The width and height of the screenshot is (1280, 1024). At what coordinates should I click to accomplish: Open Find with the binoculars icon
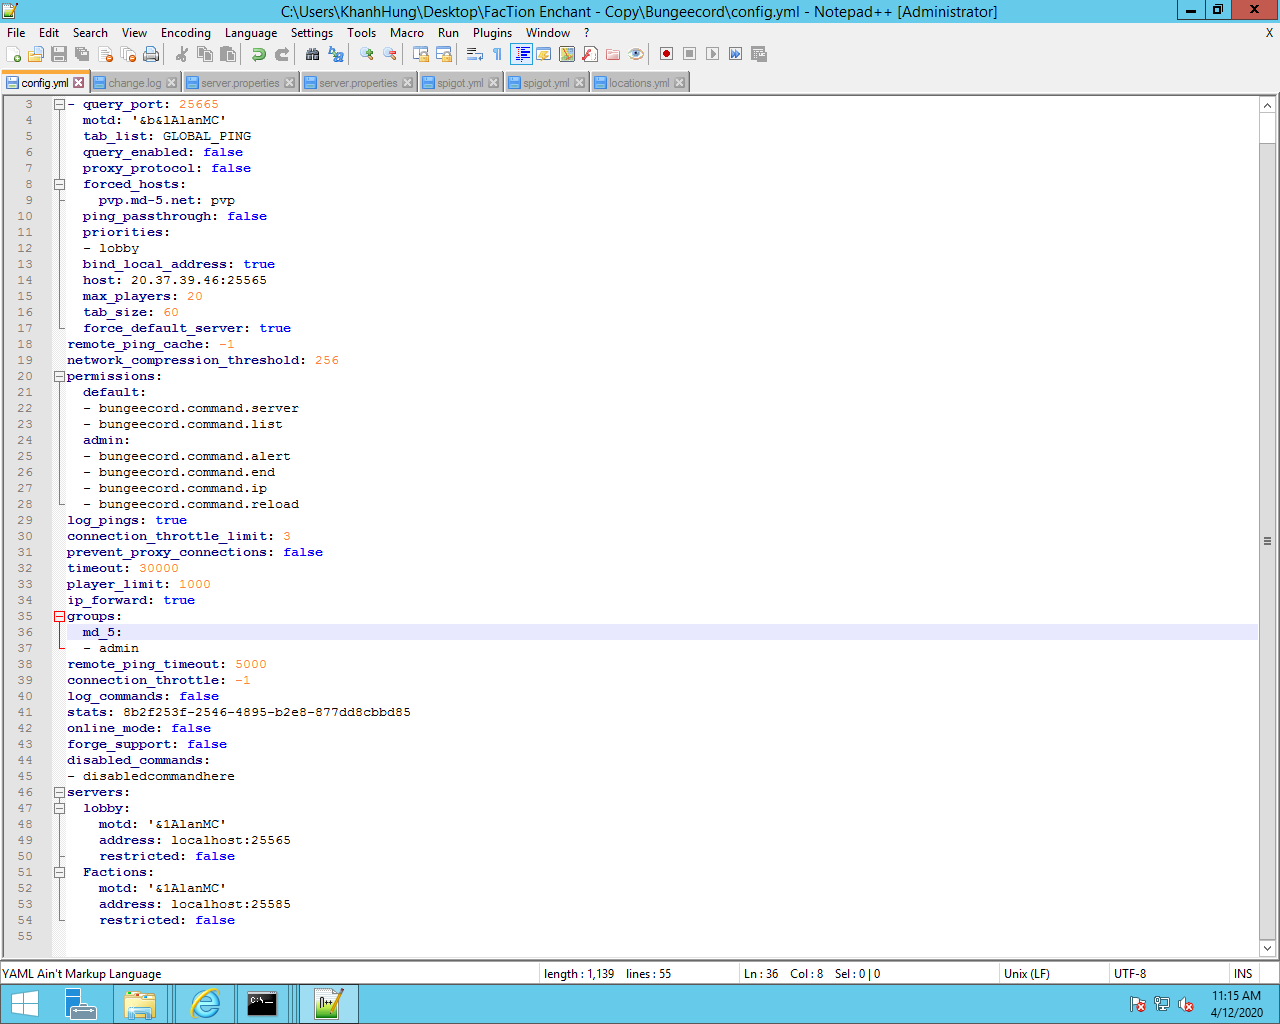(x=312, y=54)
